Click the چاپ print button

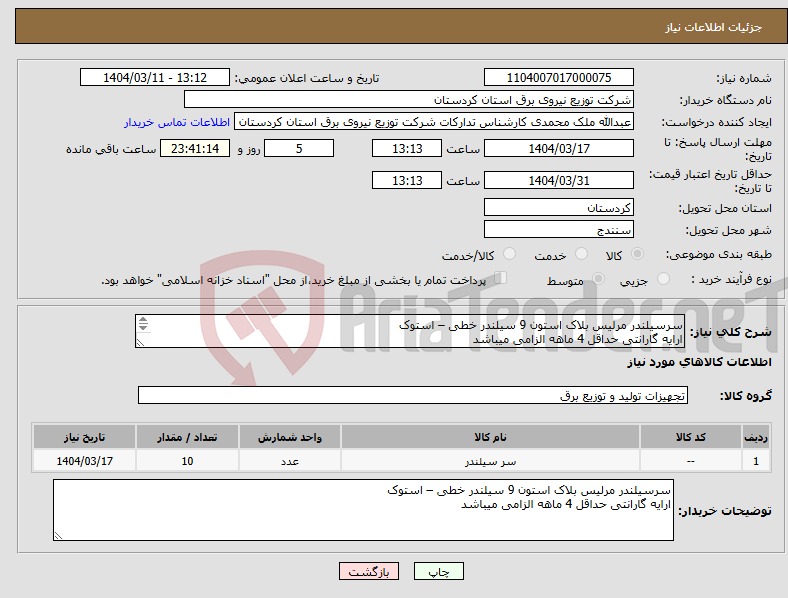(x=439, y=571)
